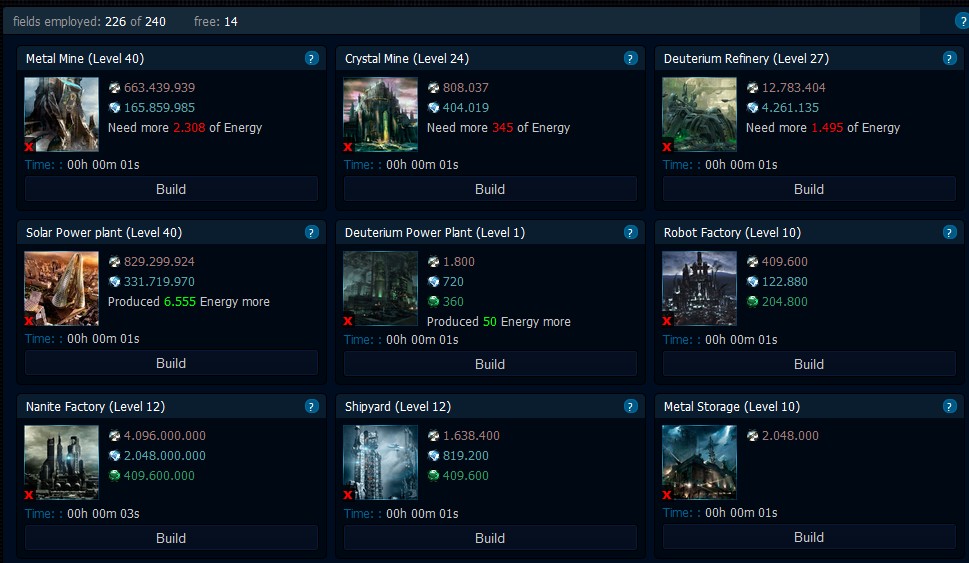Click the Crystal Mine (Level 24) title
Screen dimensions: 969x563
pyautogui.click(x=407, y=59)
